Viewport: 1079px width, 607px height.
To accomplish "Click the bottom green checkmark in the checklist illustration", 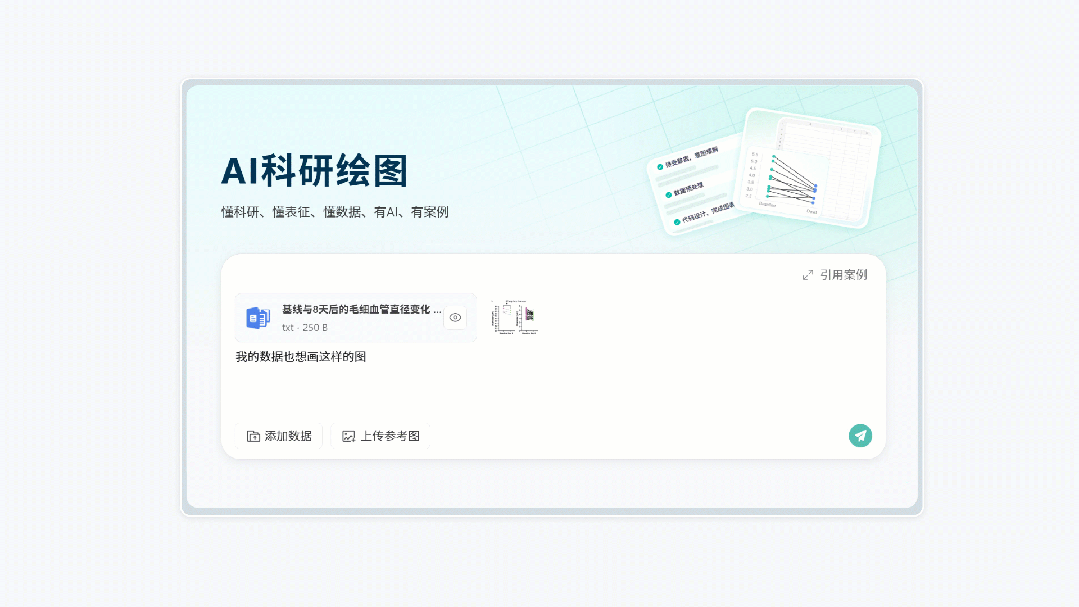I will (x=676, y=222).
